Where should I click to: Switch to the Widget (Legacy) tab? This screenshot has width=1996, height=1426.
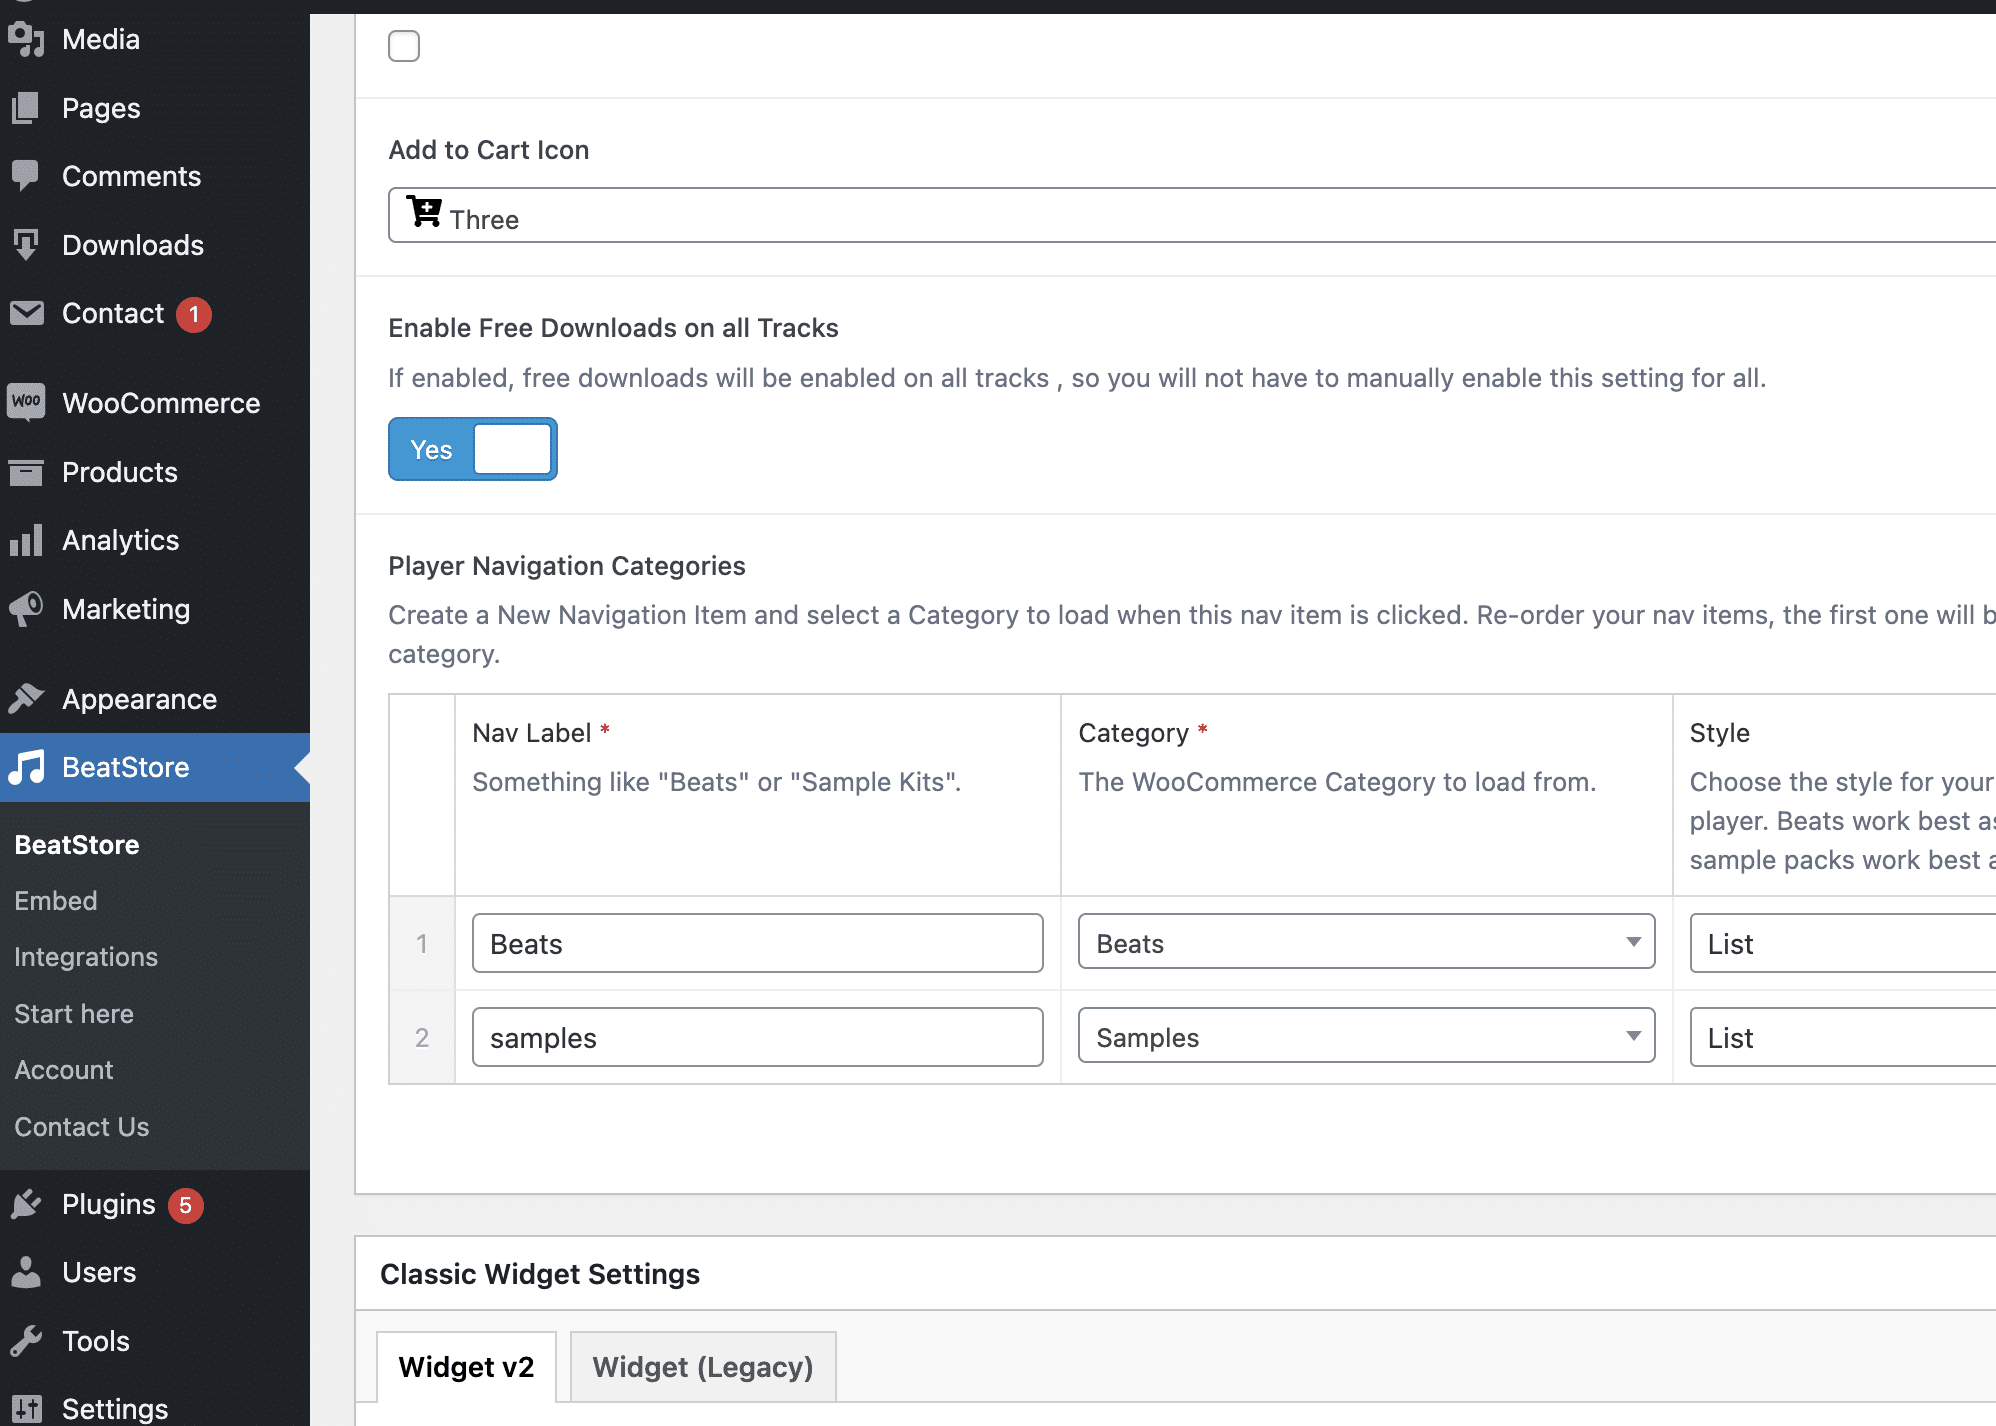[x=703, y=1366]
